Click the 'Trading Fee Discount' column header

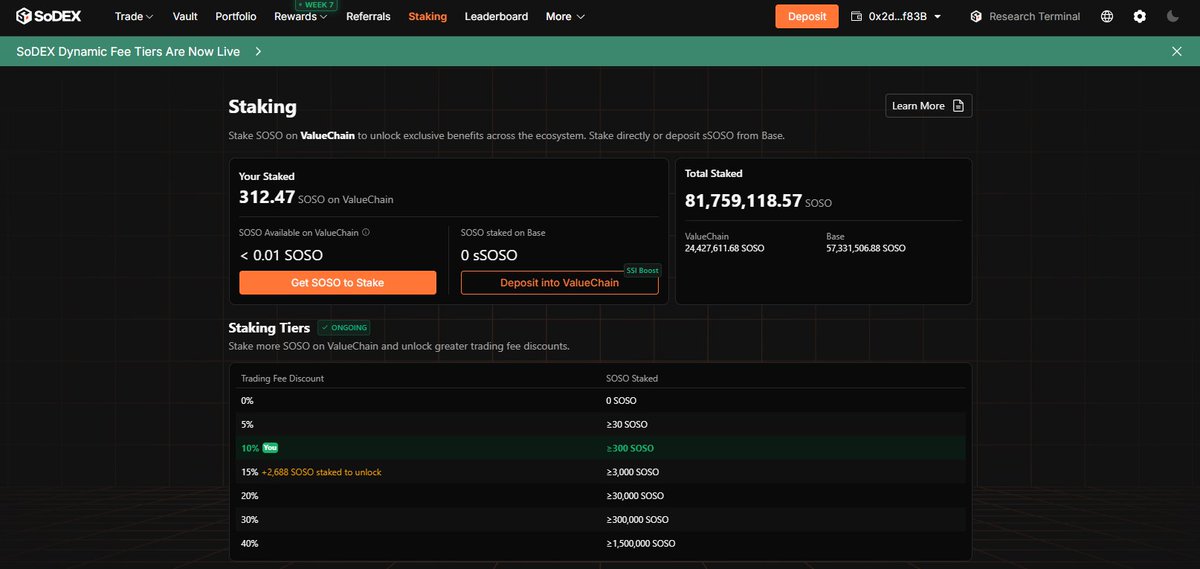tap(282, 379)
